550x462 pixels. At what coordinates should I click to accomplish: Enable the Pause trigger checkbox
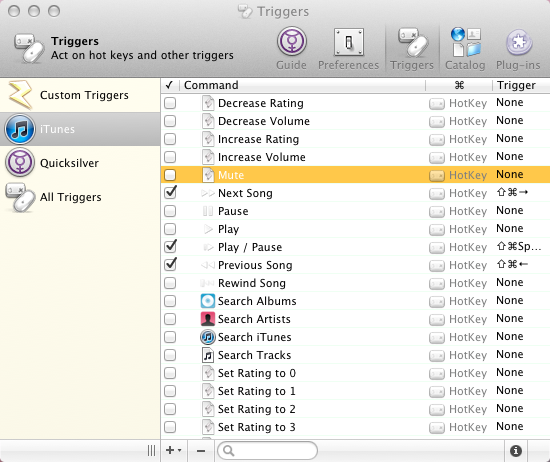(x=170, y=211)
